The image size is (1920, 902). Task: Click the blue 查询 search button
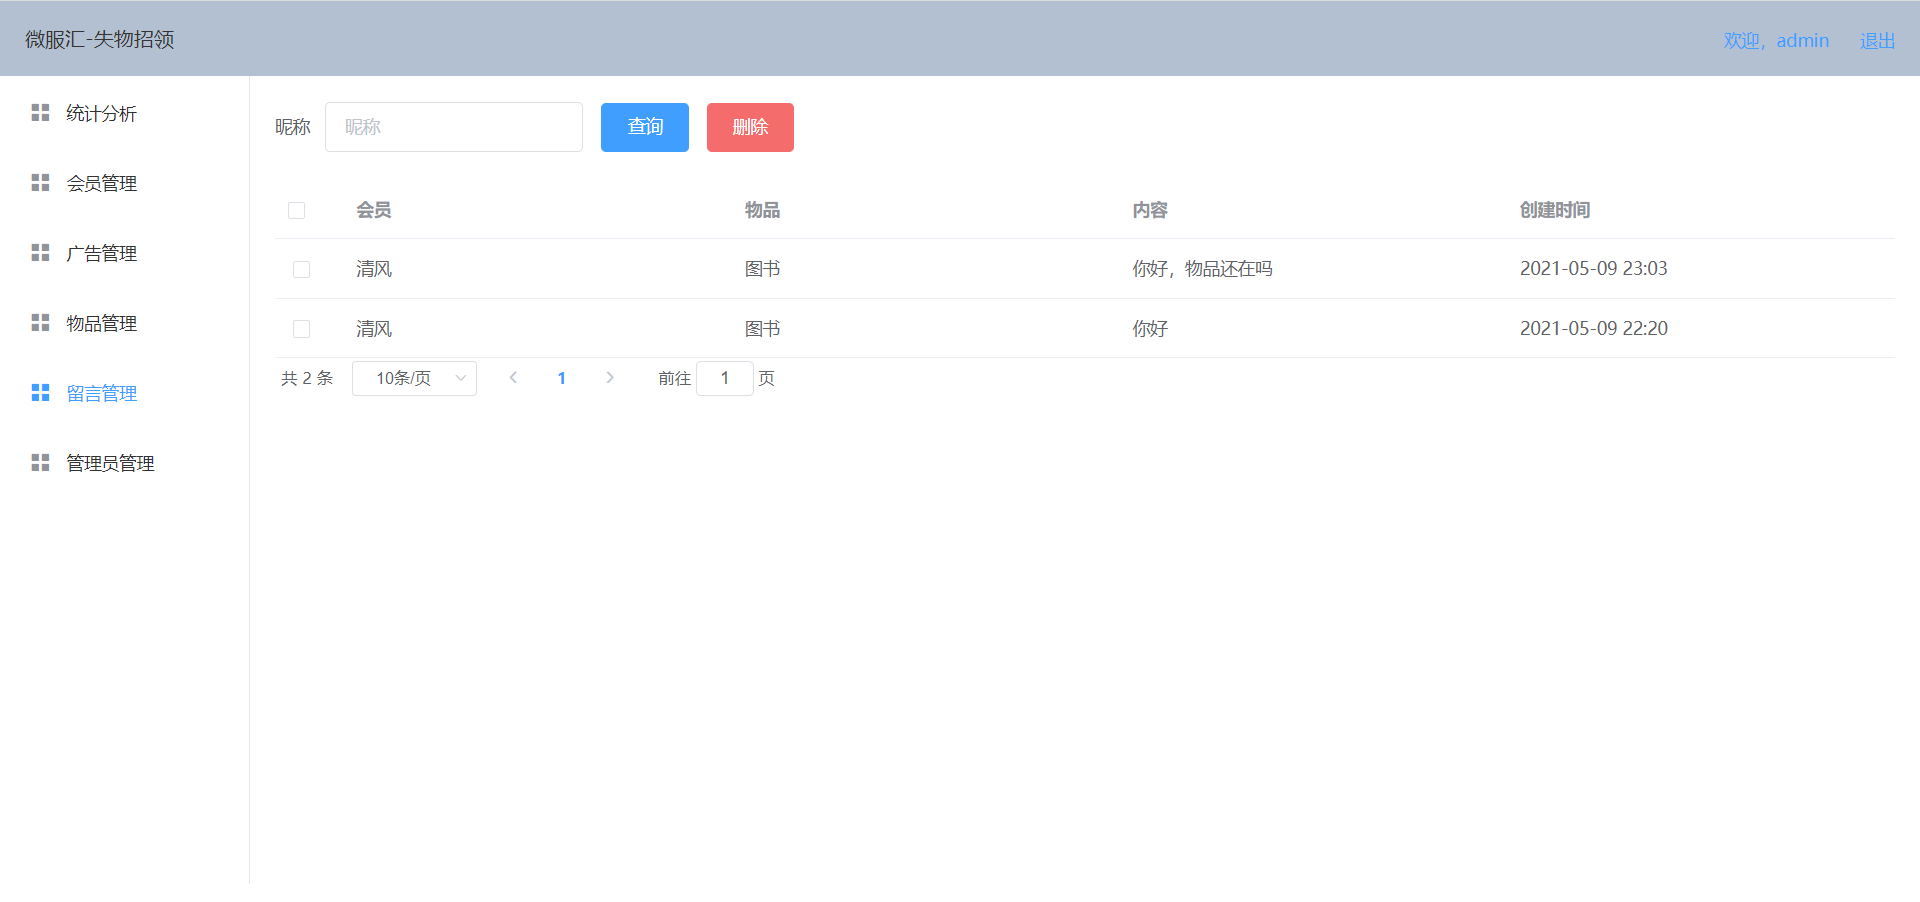644,127
